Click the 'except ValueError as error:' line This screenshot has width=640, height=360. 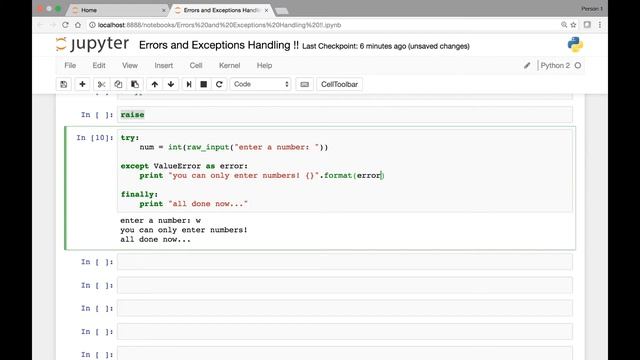184,166
